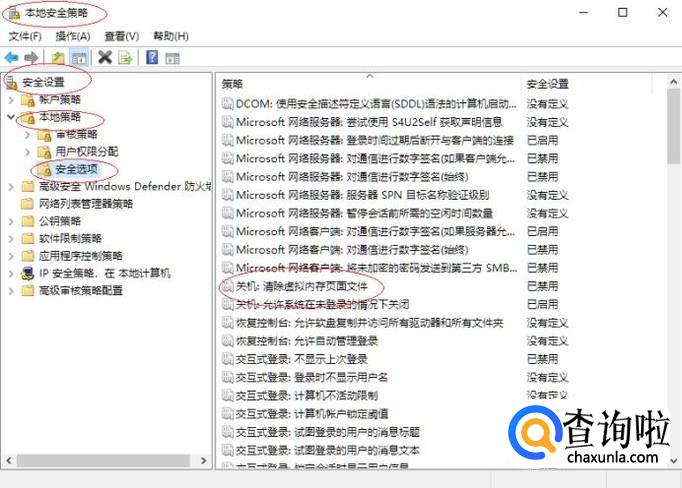Open the 帮助(H) menu
The image size is (682, 488).
[x=171, y=36]
